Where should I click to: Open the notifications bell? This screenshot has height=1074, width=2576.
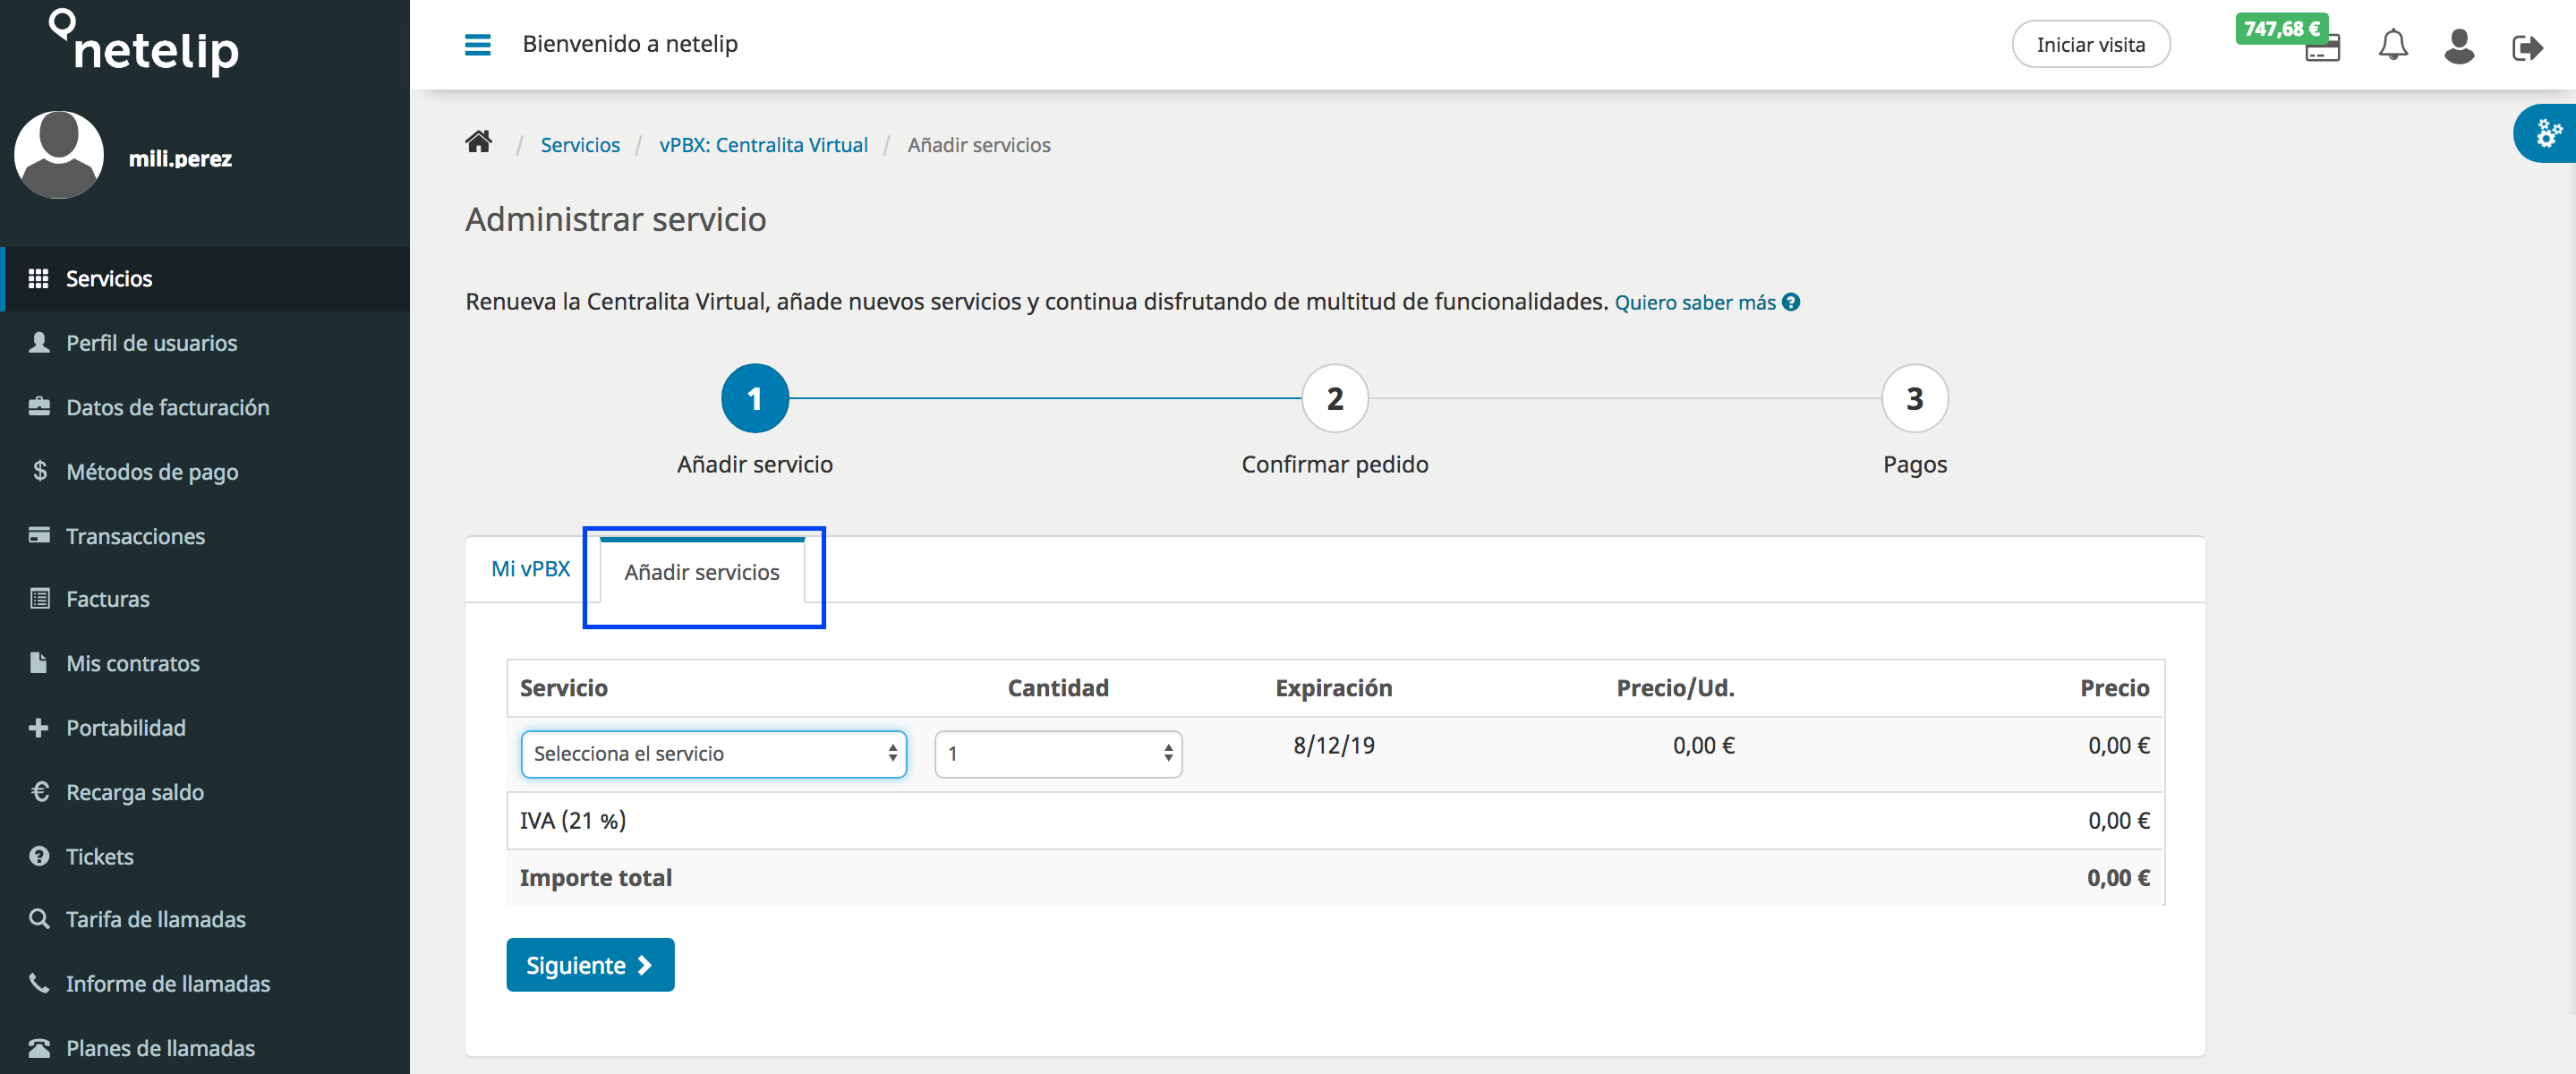(x=2392, y=45)
